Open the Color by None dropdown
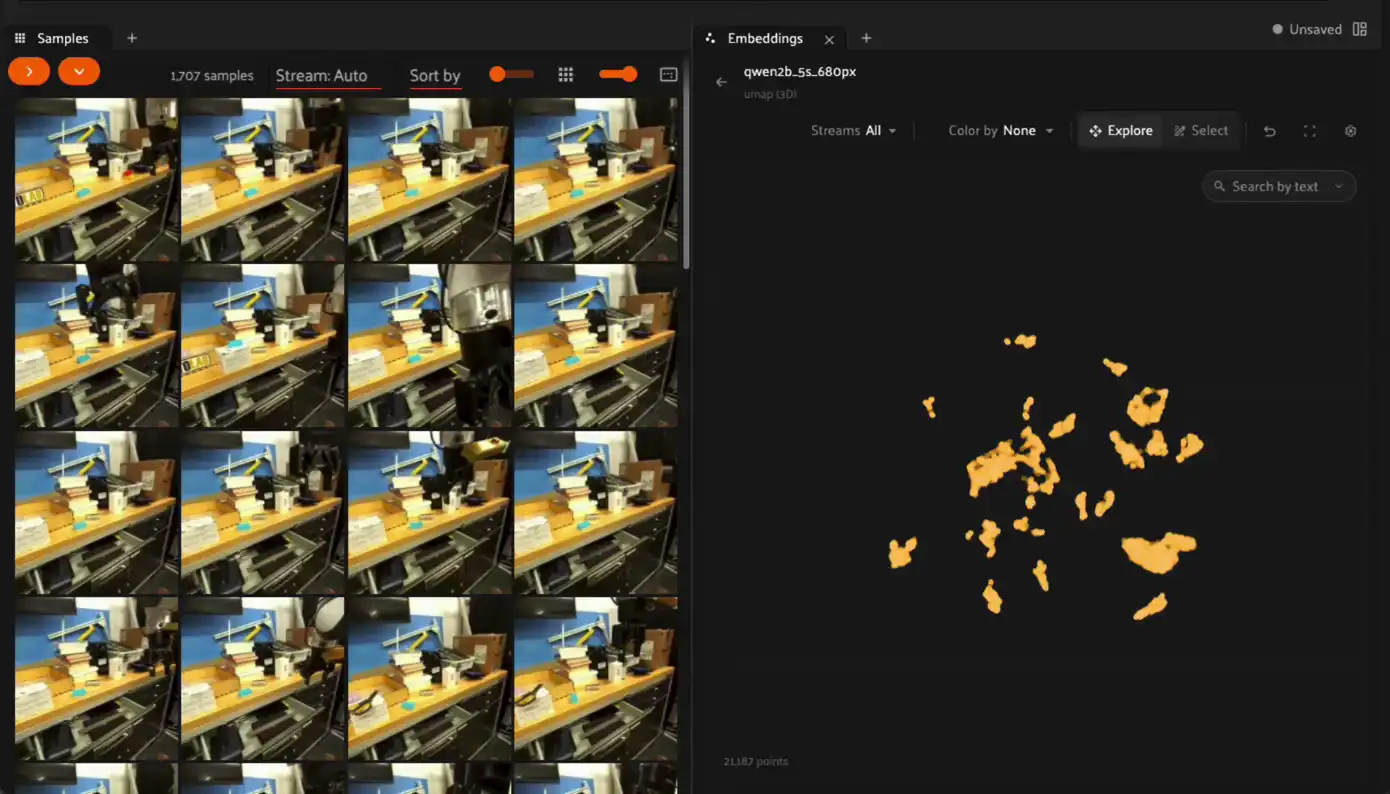Viewport: 1390px width, 794px height. click(x=1001, y=131)
